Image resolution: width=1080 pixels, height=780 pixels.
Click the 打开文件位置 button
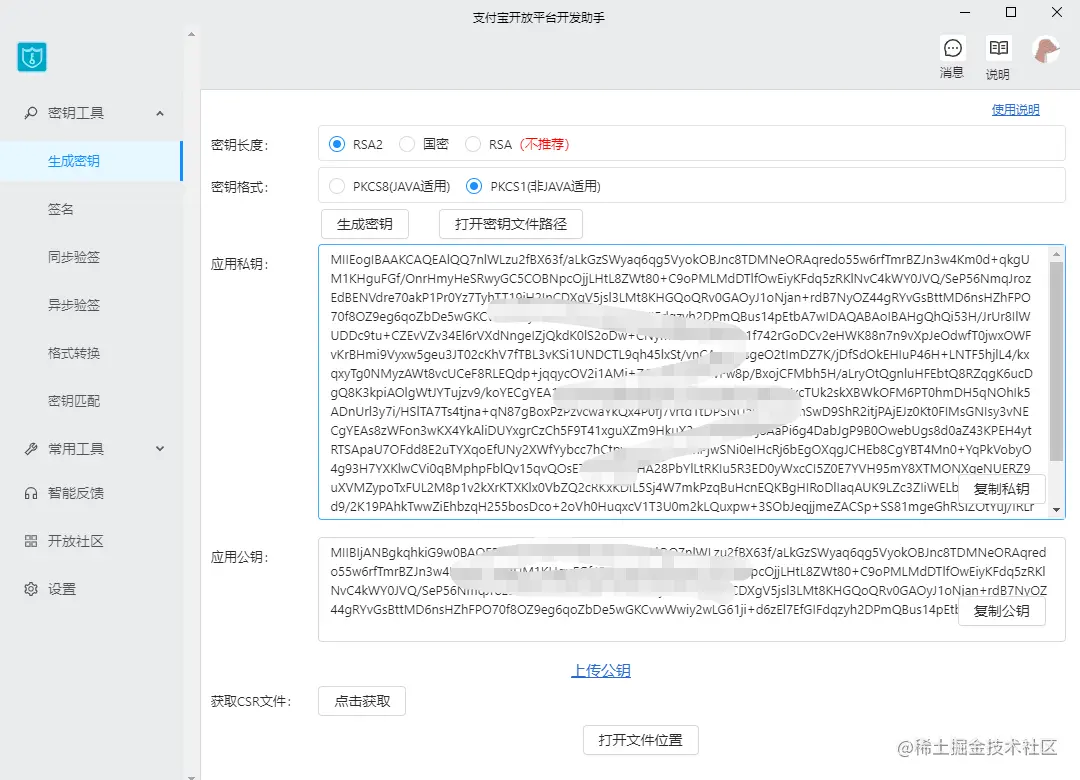tap(641, 740)
